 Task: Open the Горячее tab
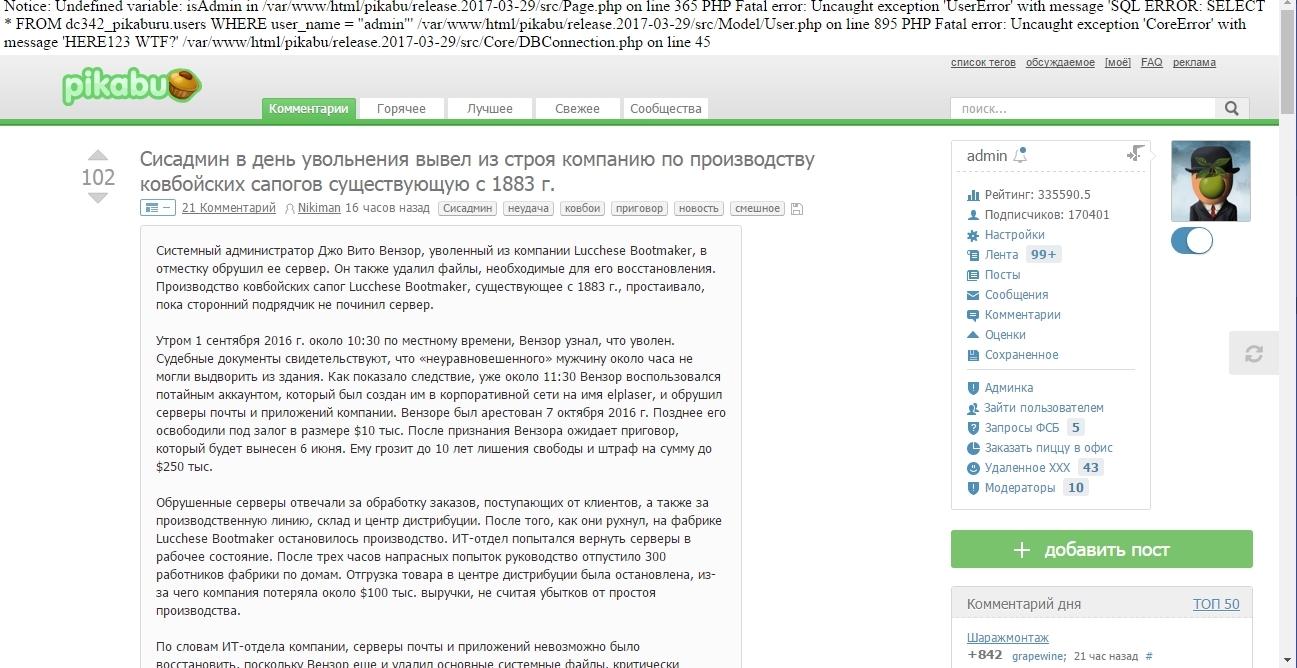[401, 108]
